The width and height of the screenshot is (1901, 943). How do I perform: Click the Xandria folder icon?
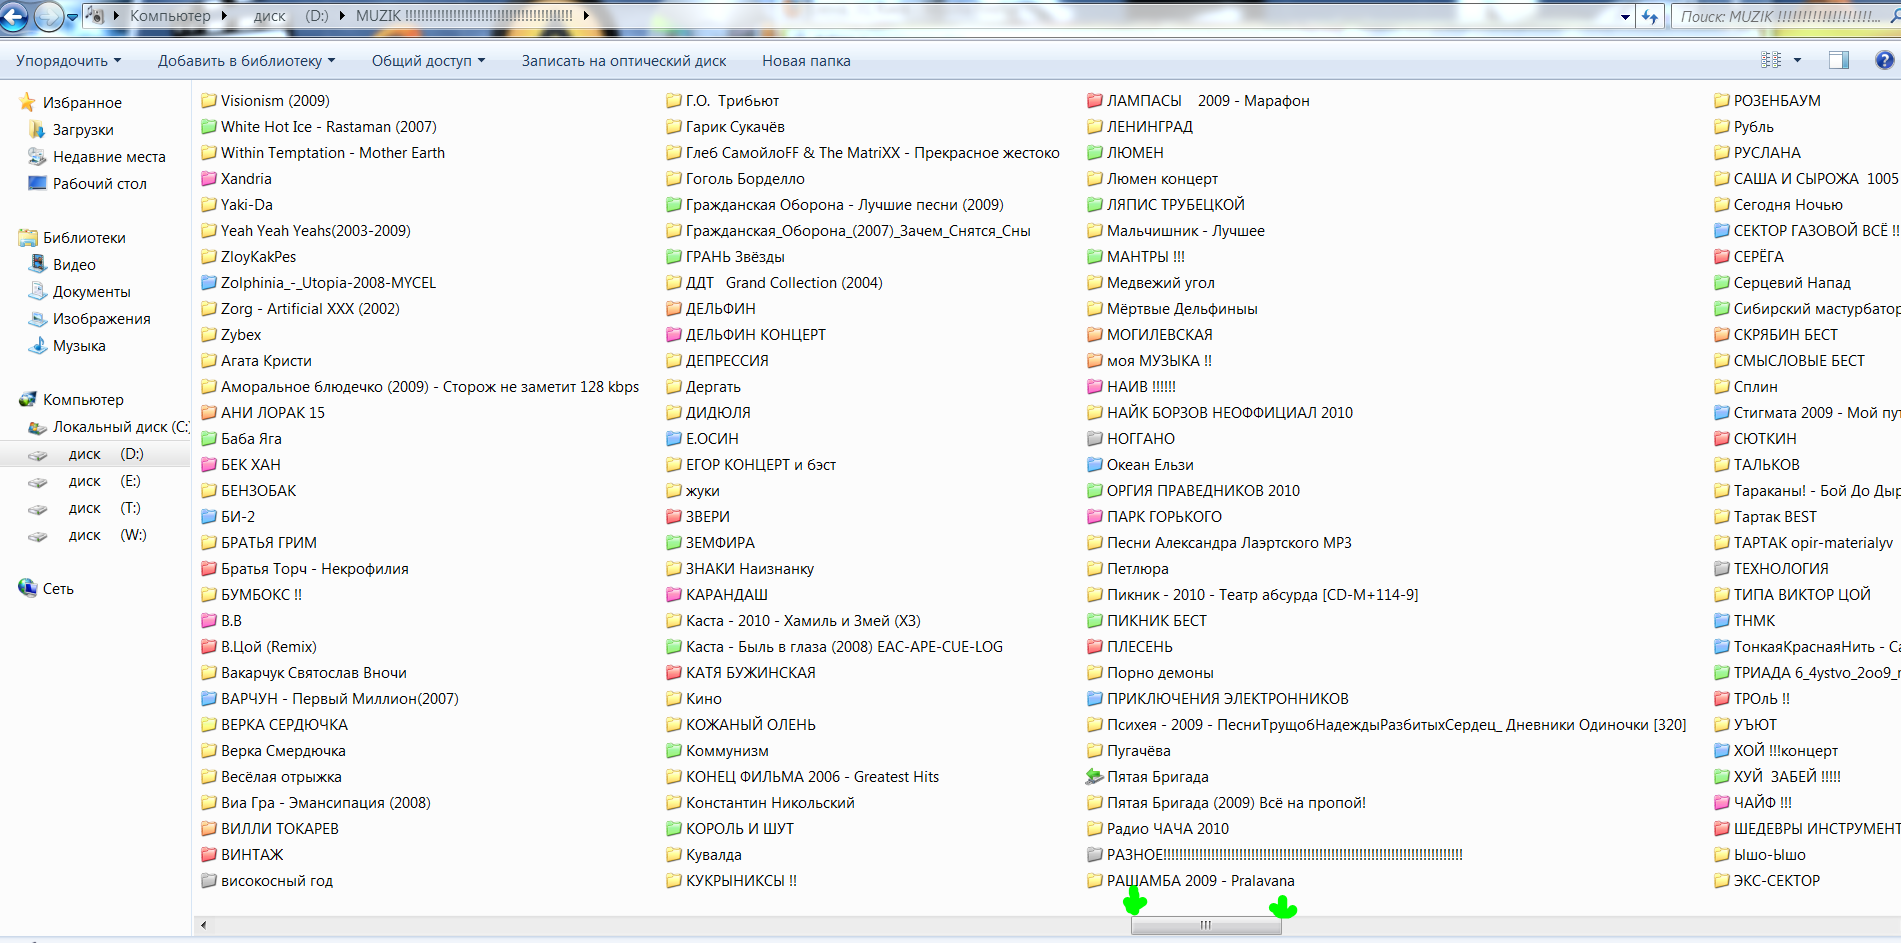[209, 178]
